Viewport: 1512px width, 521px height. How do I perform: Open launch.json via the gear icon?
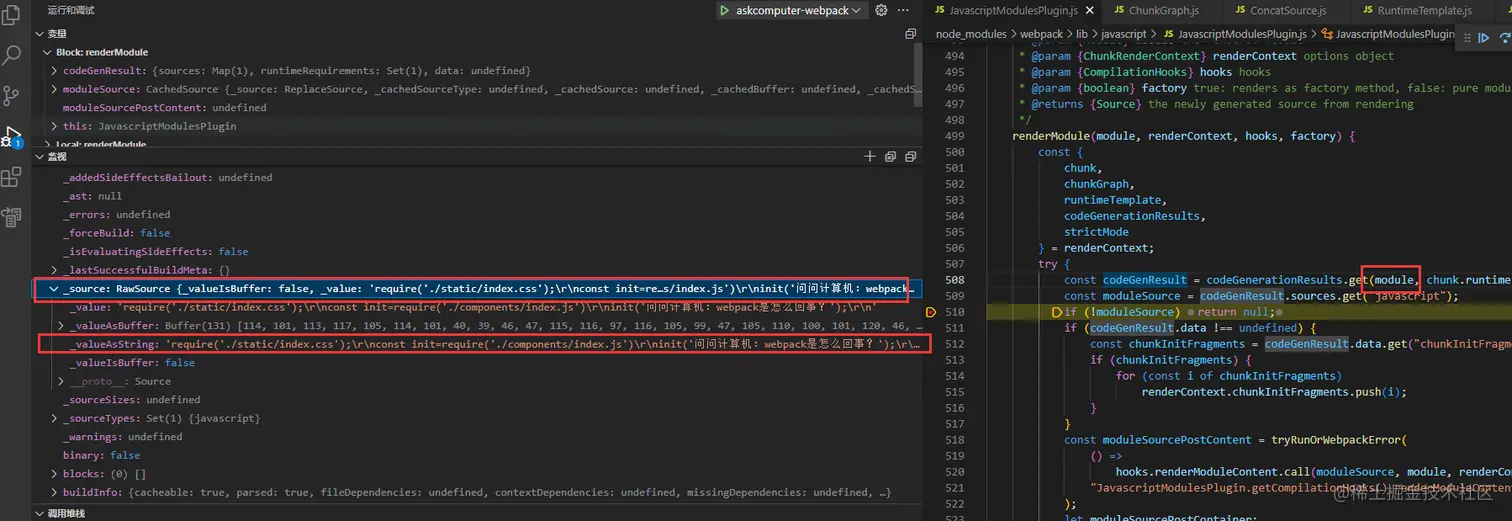(881, 10)
